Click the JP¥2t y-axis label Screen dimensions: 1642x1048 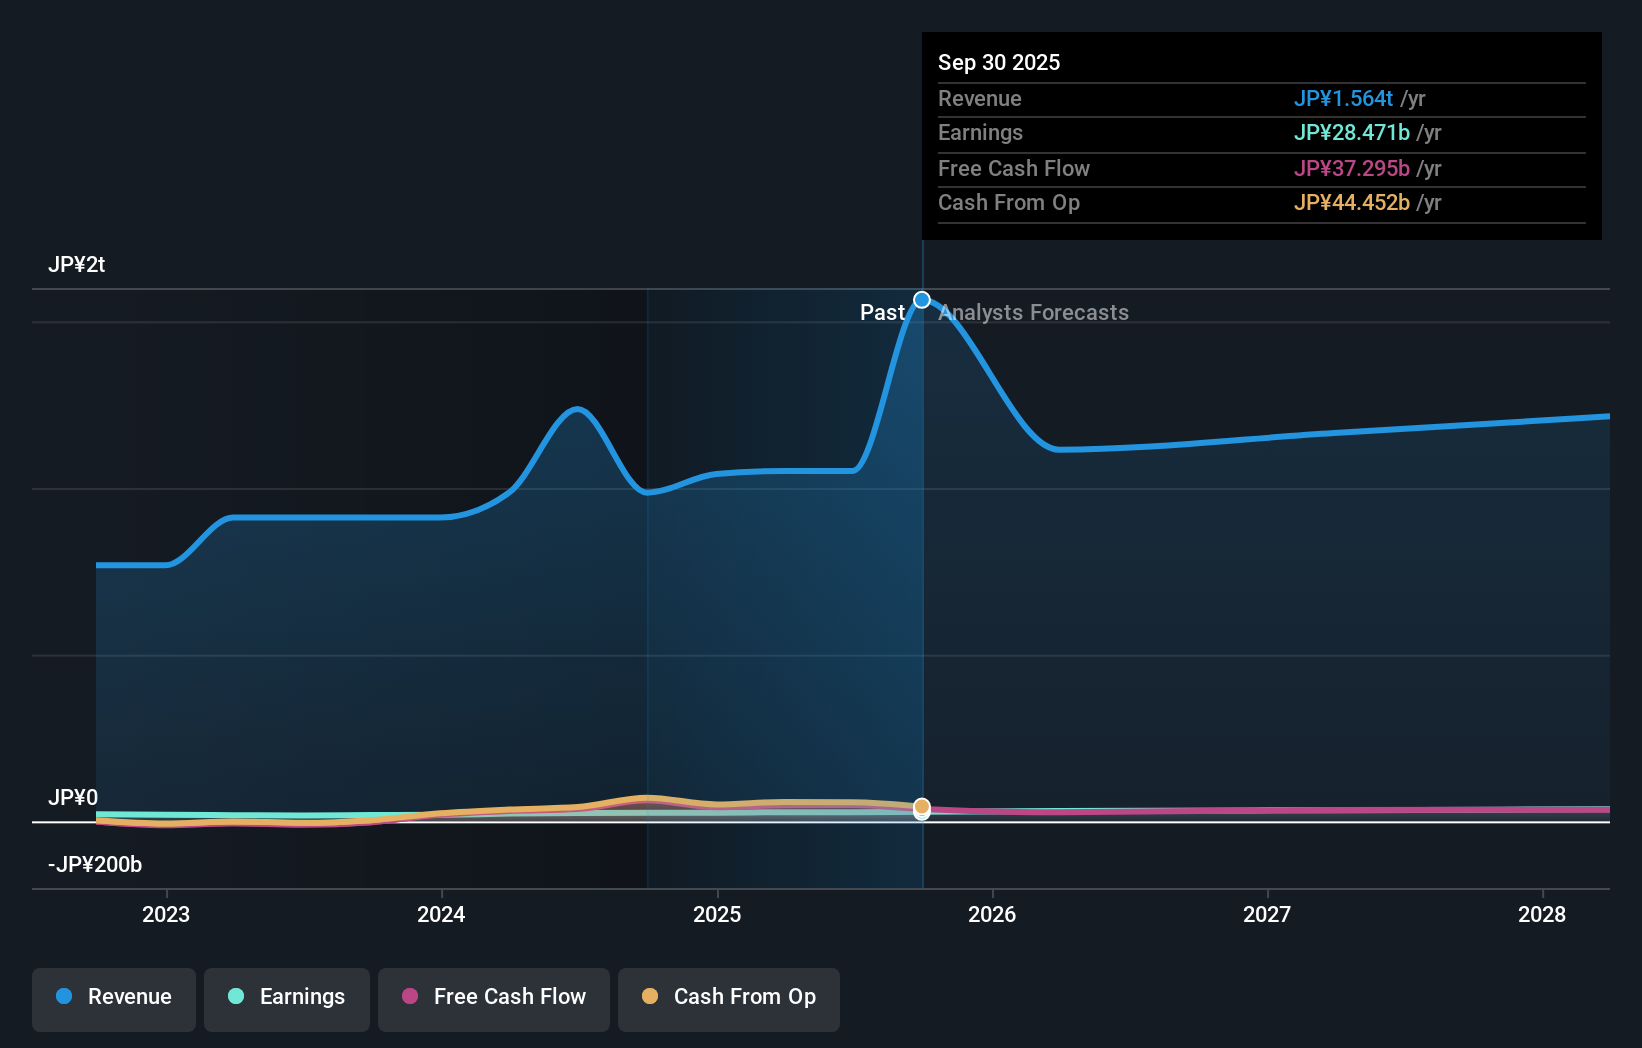pos(77,265)
